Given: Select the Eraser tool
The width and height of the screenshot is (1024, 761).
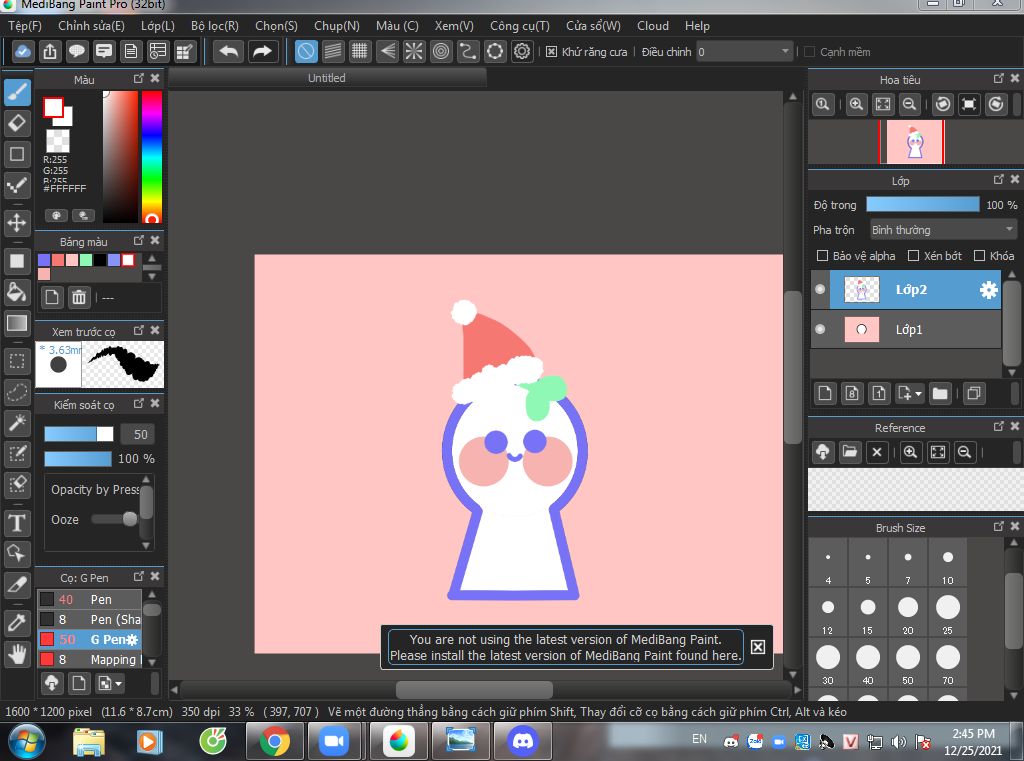Looking at the screenshot, I should tap(17, 123).
